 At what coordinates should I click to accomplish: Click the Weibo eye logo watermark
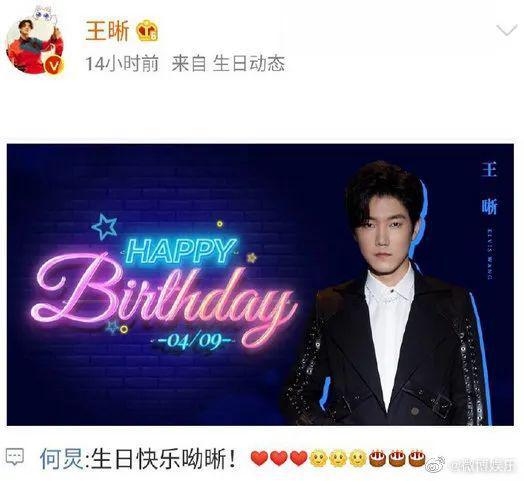click(435, 465)
